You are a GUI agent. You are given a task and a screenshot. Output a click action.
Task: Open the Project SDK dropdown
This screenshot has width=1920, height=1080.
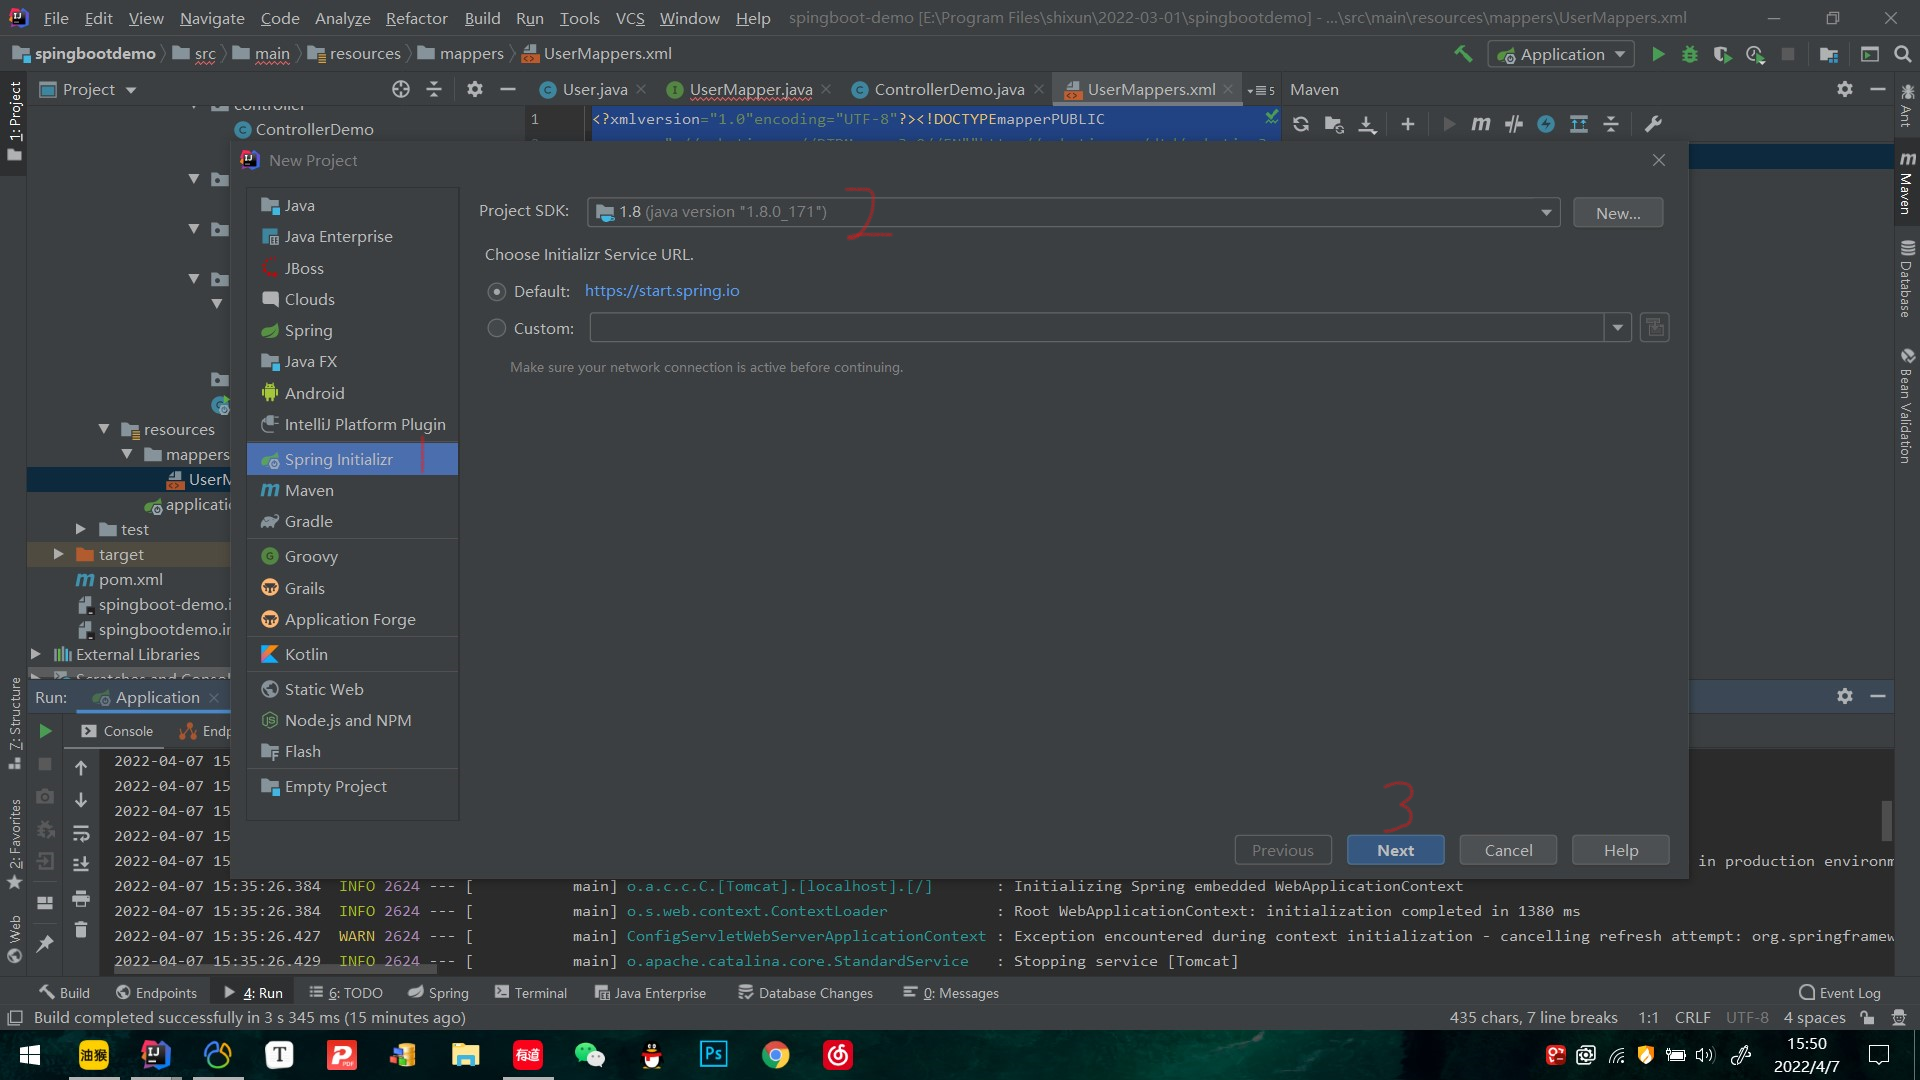pyautogui.click(x=1546, y=212)
